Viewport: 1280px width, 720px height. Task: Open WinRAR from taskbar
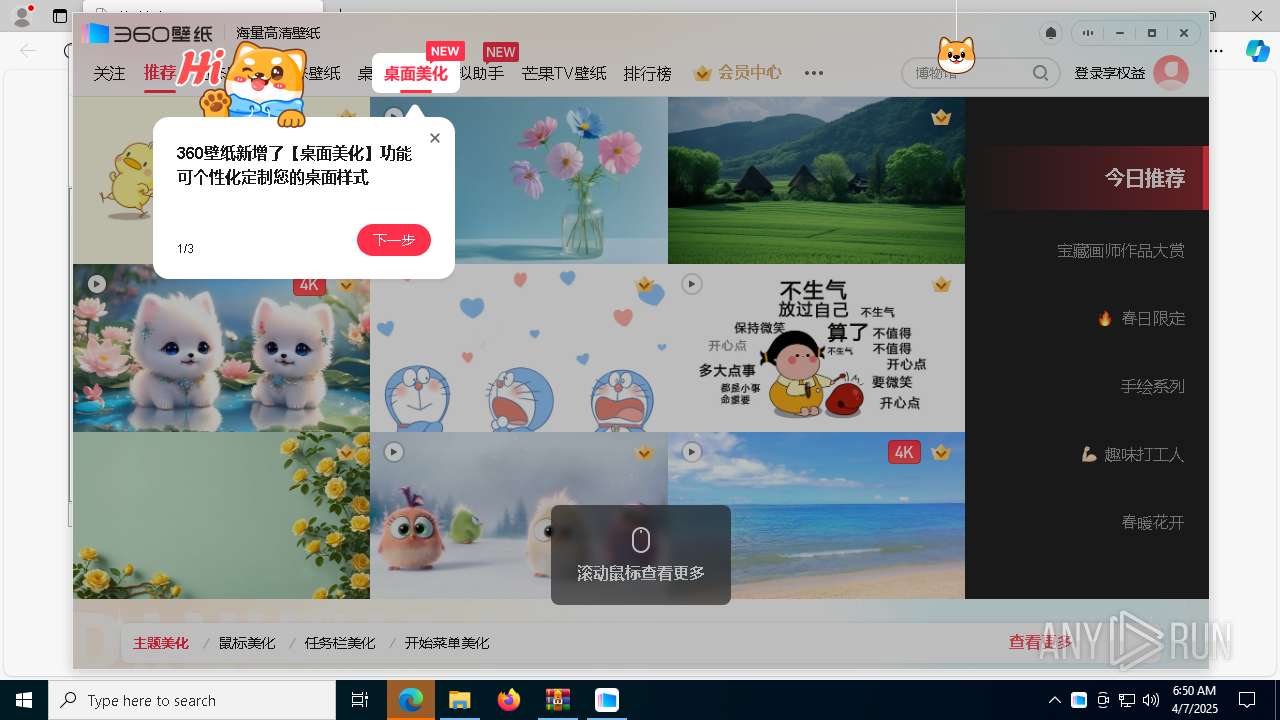click(557, 700)
